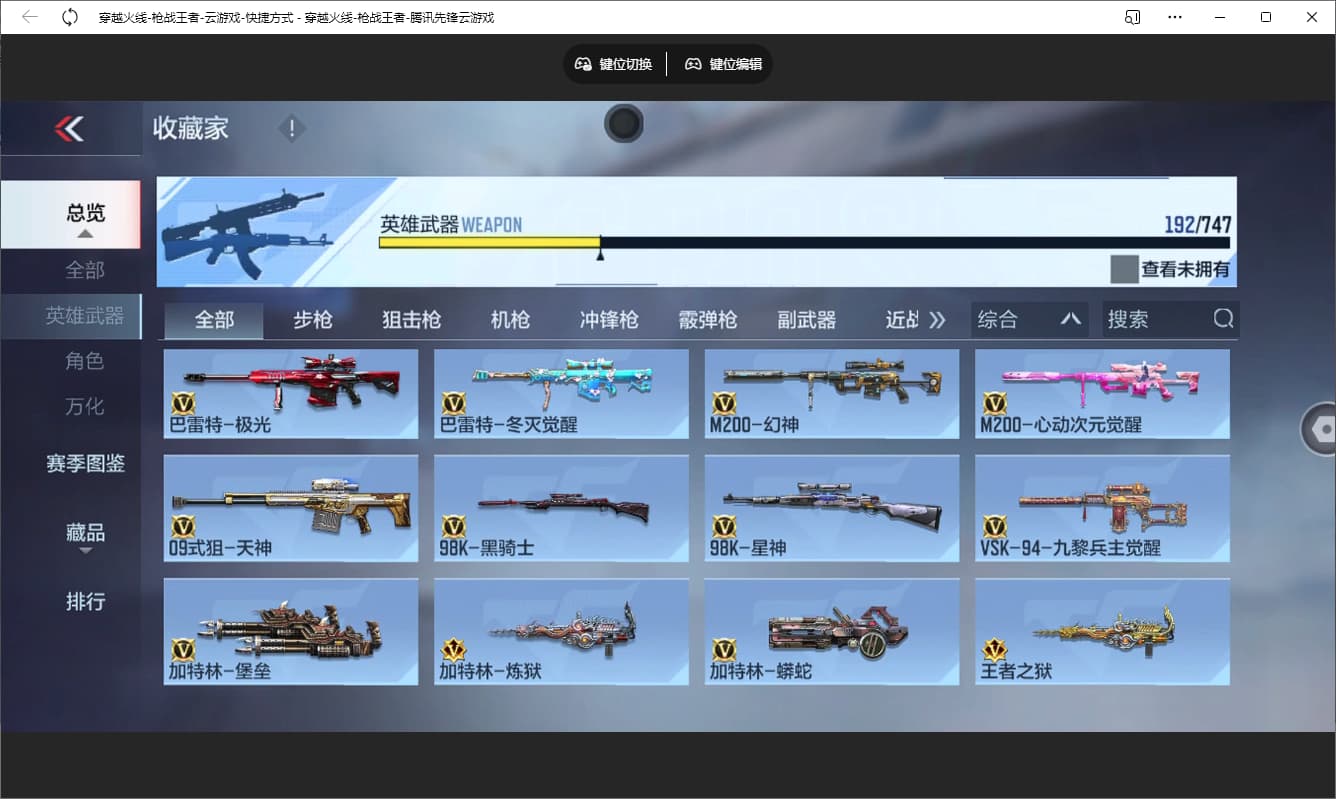Click the progress bar triangle marker
Viewport: 1336px width, 799px height.
pyautogui.click(x=600, y=256)
